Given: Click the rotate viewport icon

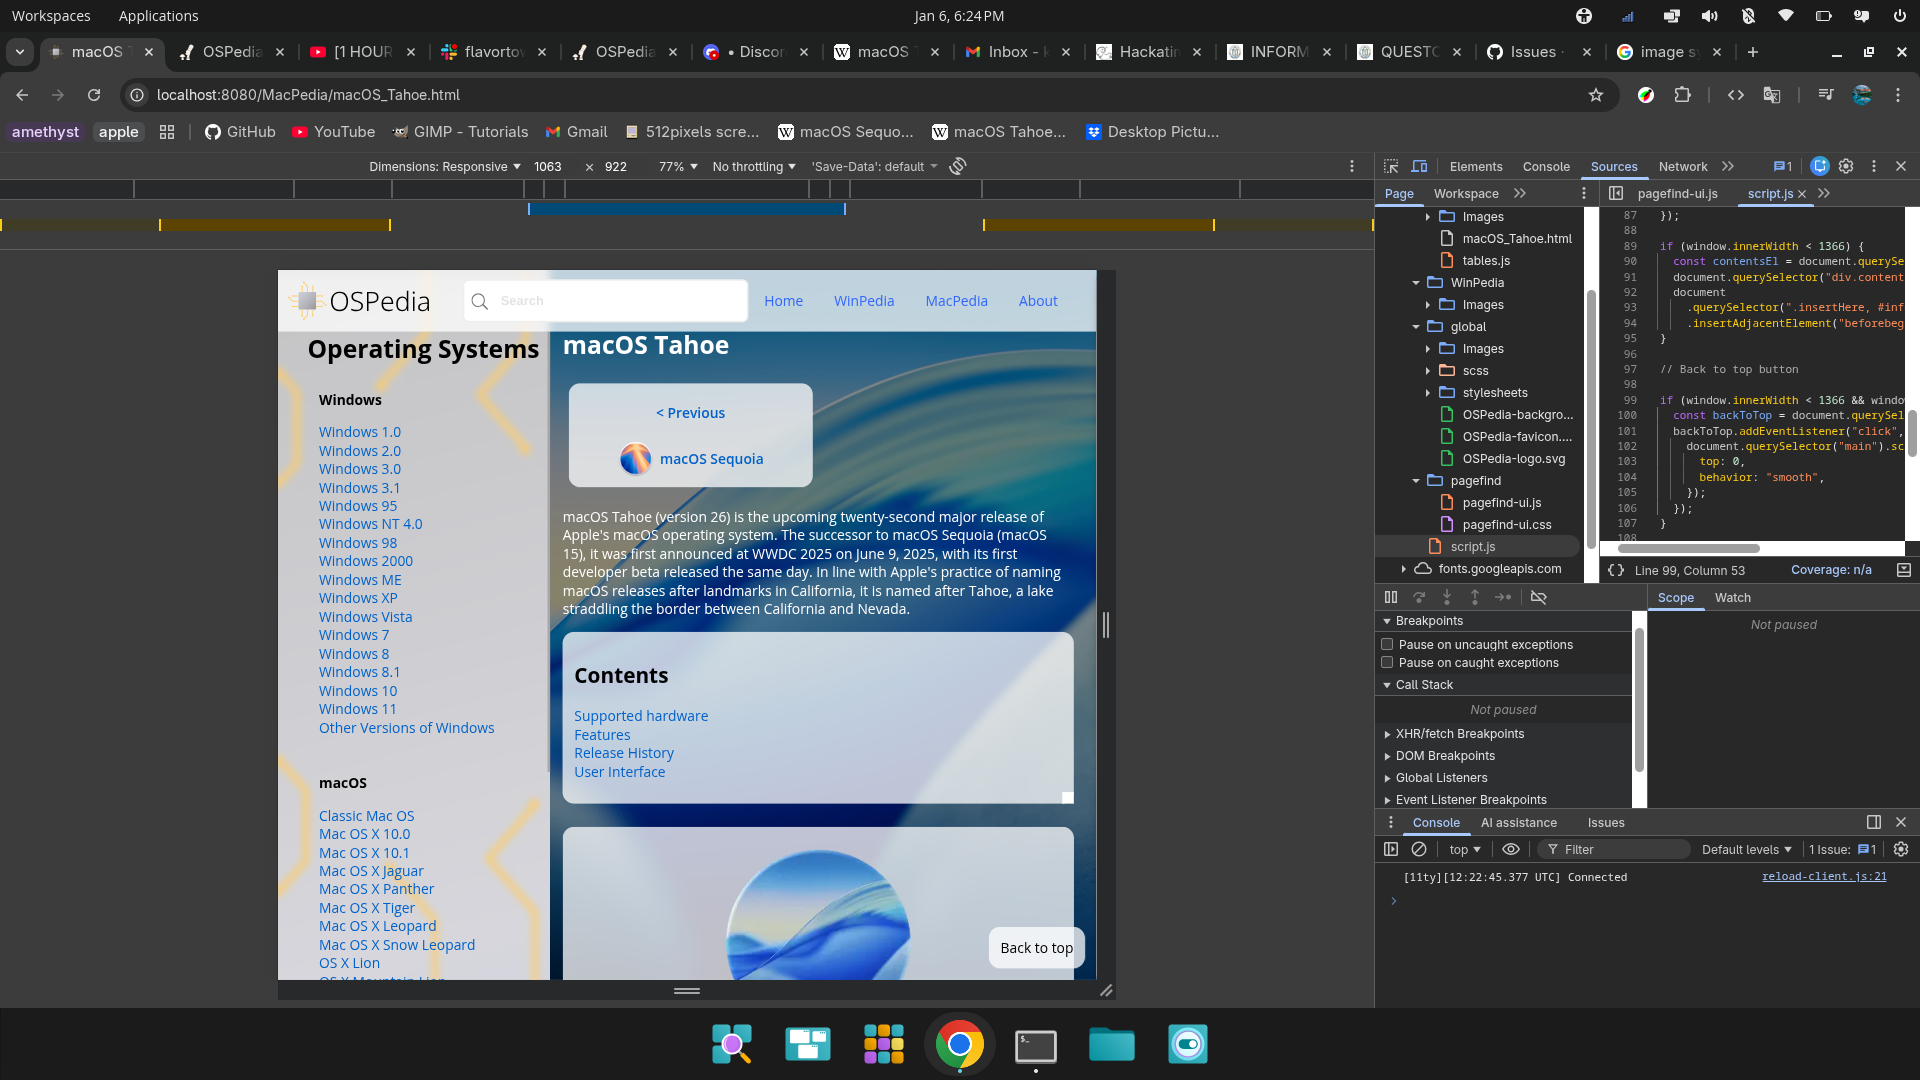Looking at the screenshot, I should [x=957, y=166].
